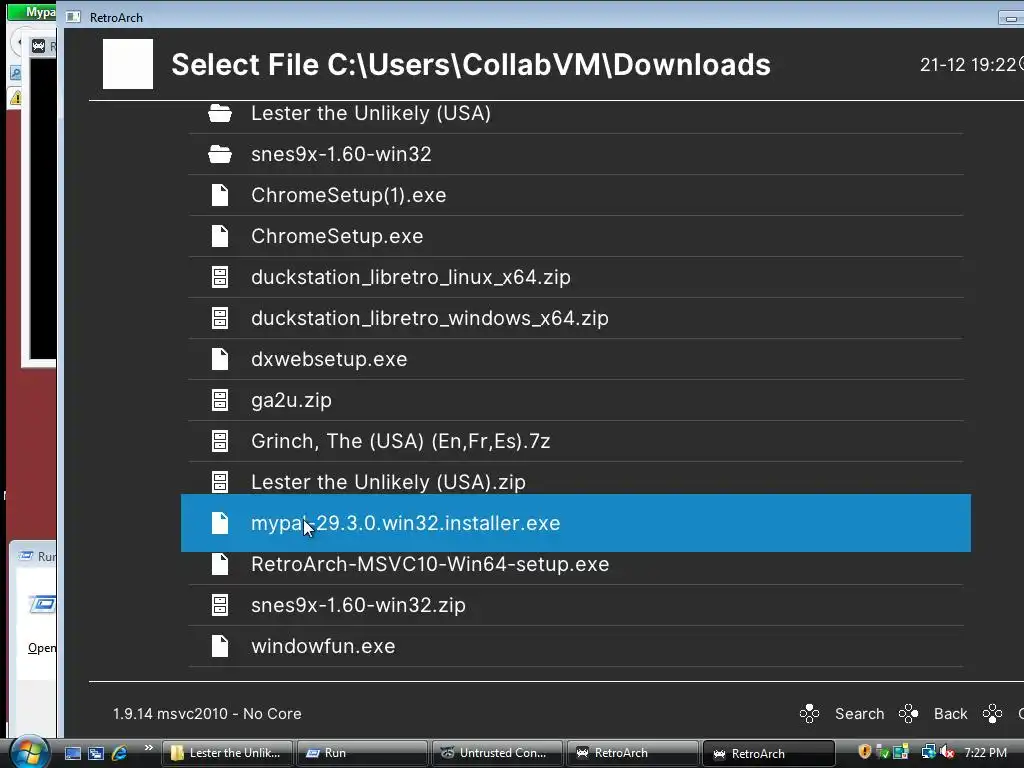Click the 7:22 PM taskbar clock
The height and width of the screenshot is (768, 1024).
(985, 753)
